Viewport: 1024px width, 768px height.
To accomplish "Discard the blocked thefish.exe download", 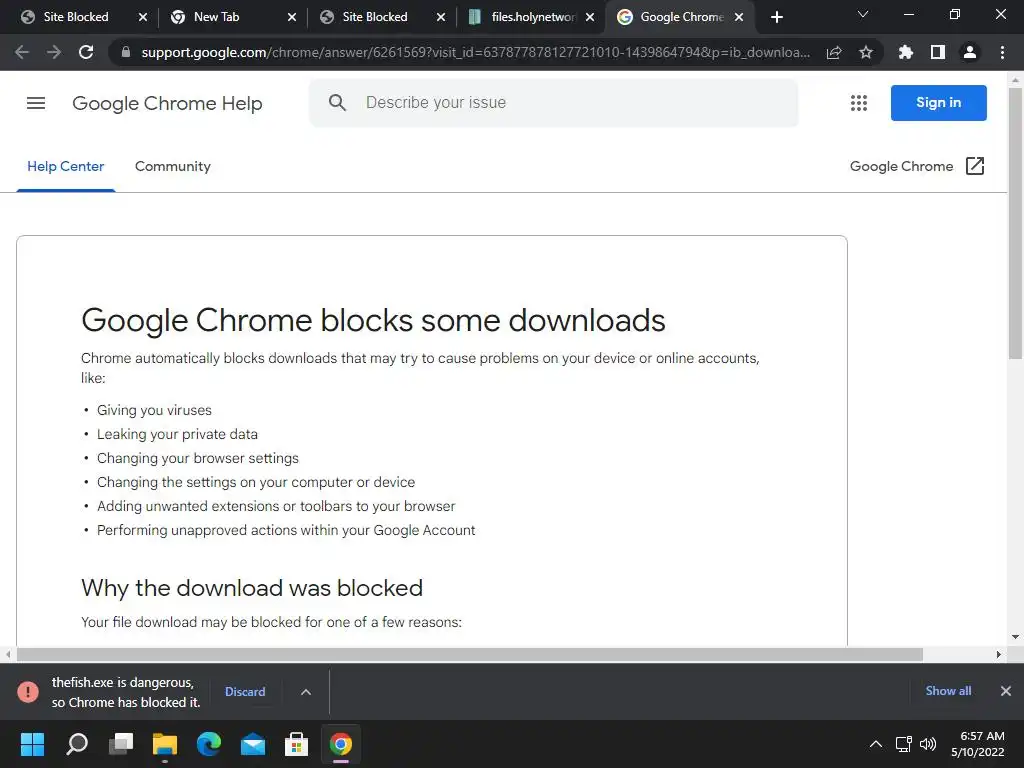I will pyautogui.click(x=245, y=692).
